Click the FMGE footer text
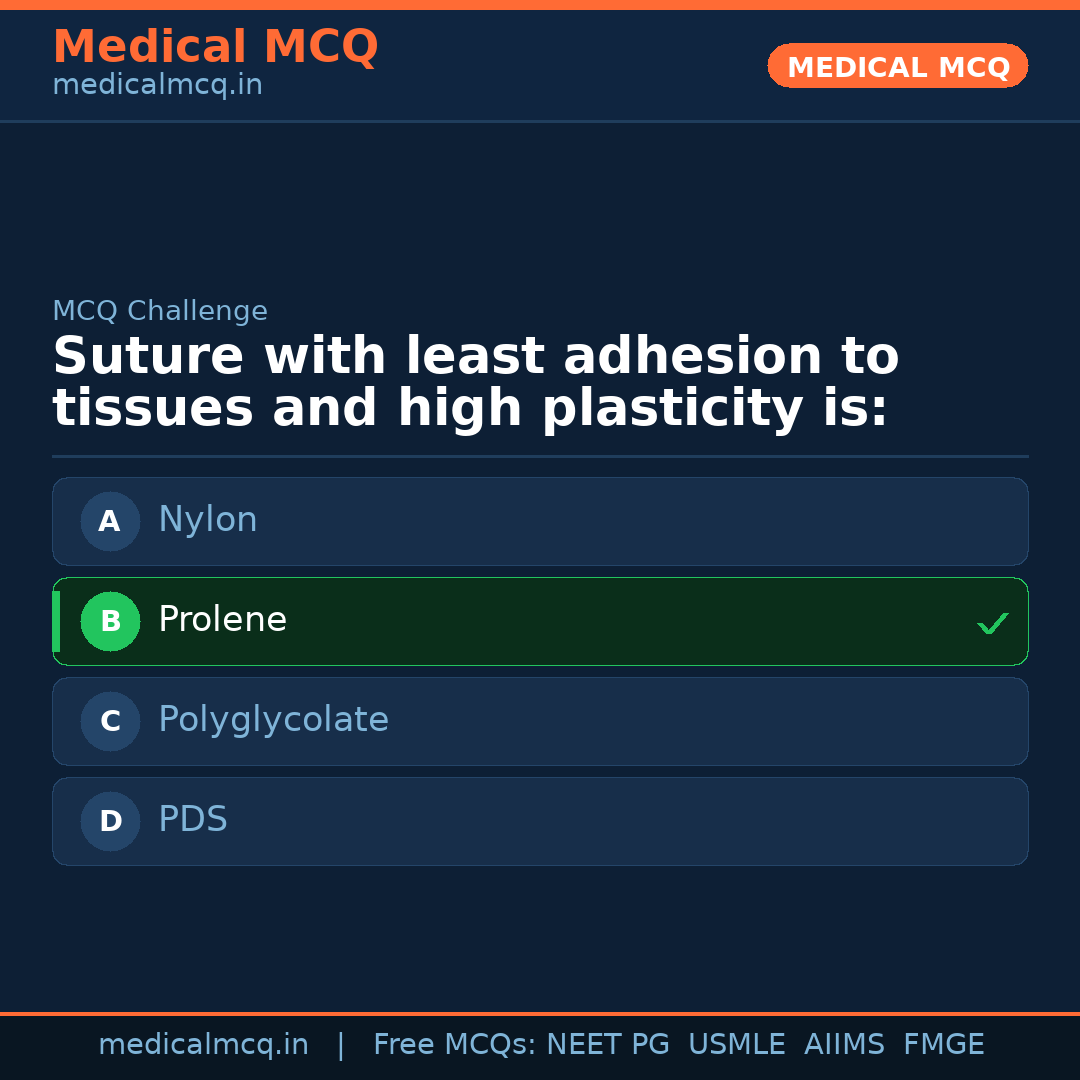 [x=943, y=1045]
